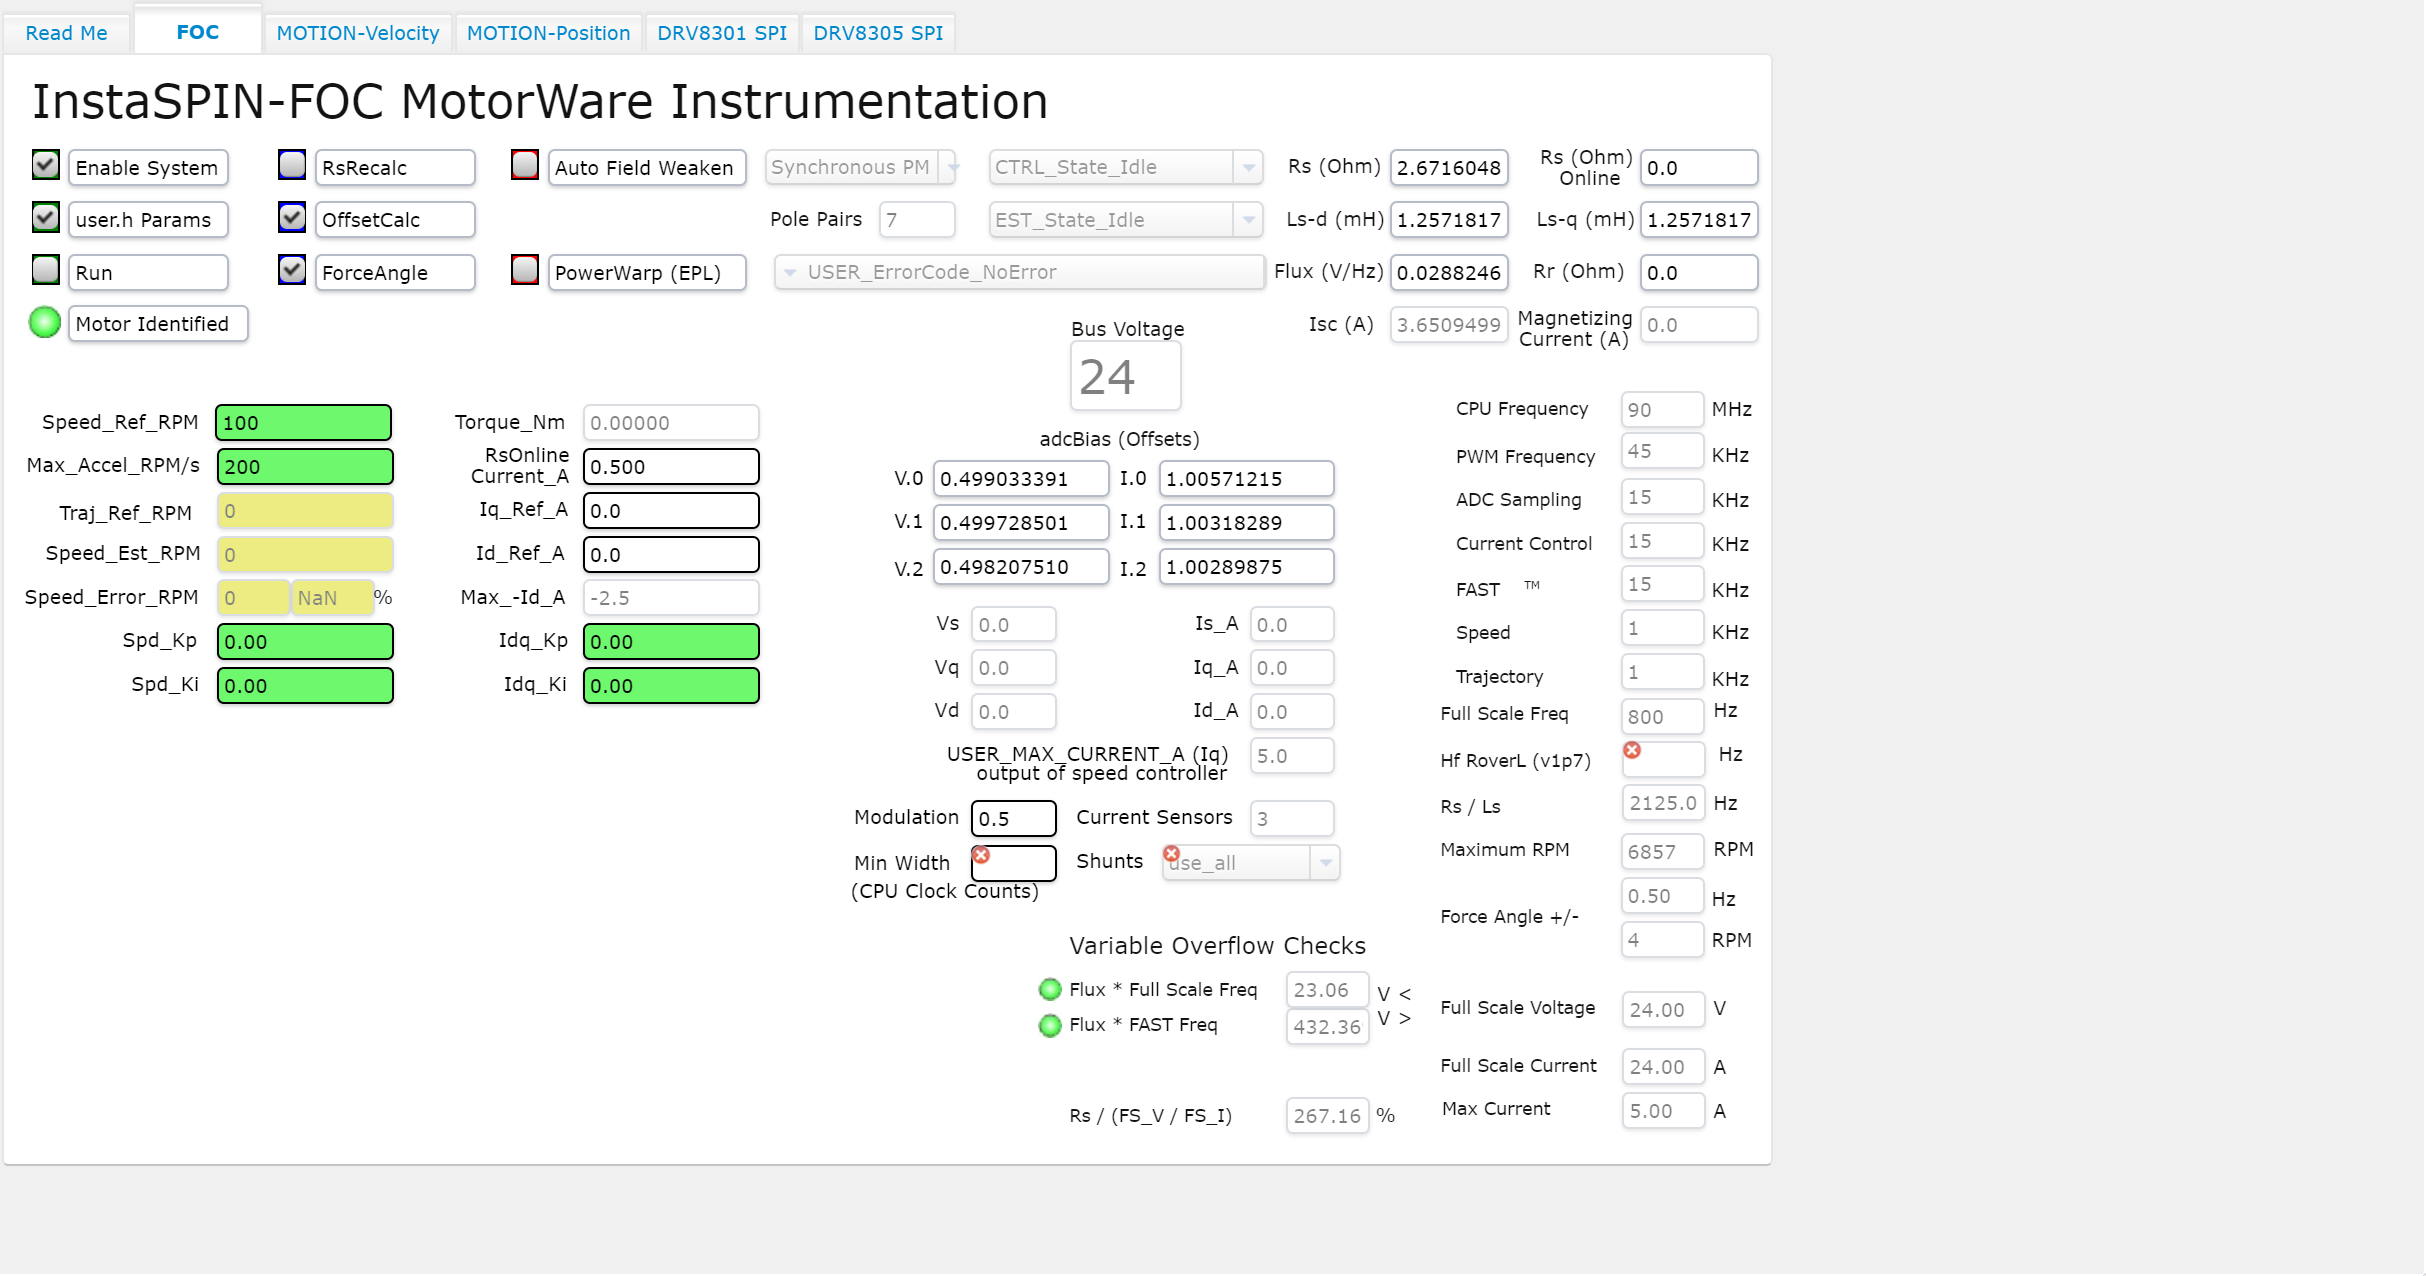Enable the RsRecalc checkbox
The image size is (2426, 1276).
tap(292, 165)
